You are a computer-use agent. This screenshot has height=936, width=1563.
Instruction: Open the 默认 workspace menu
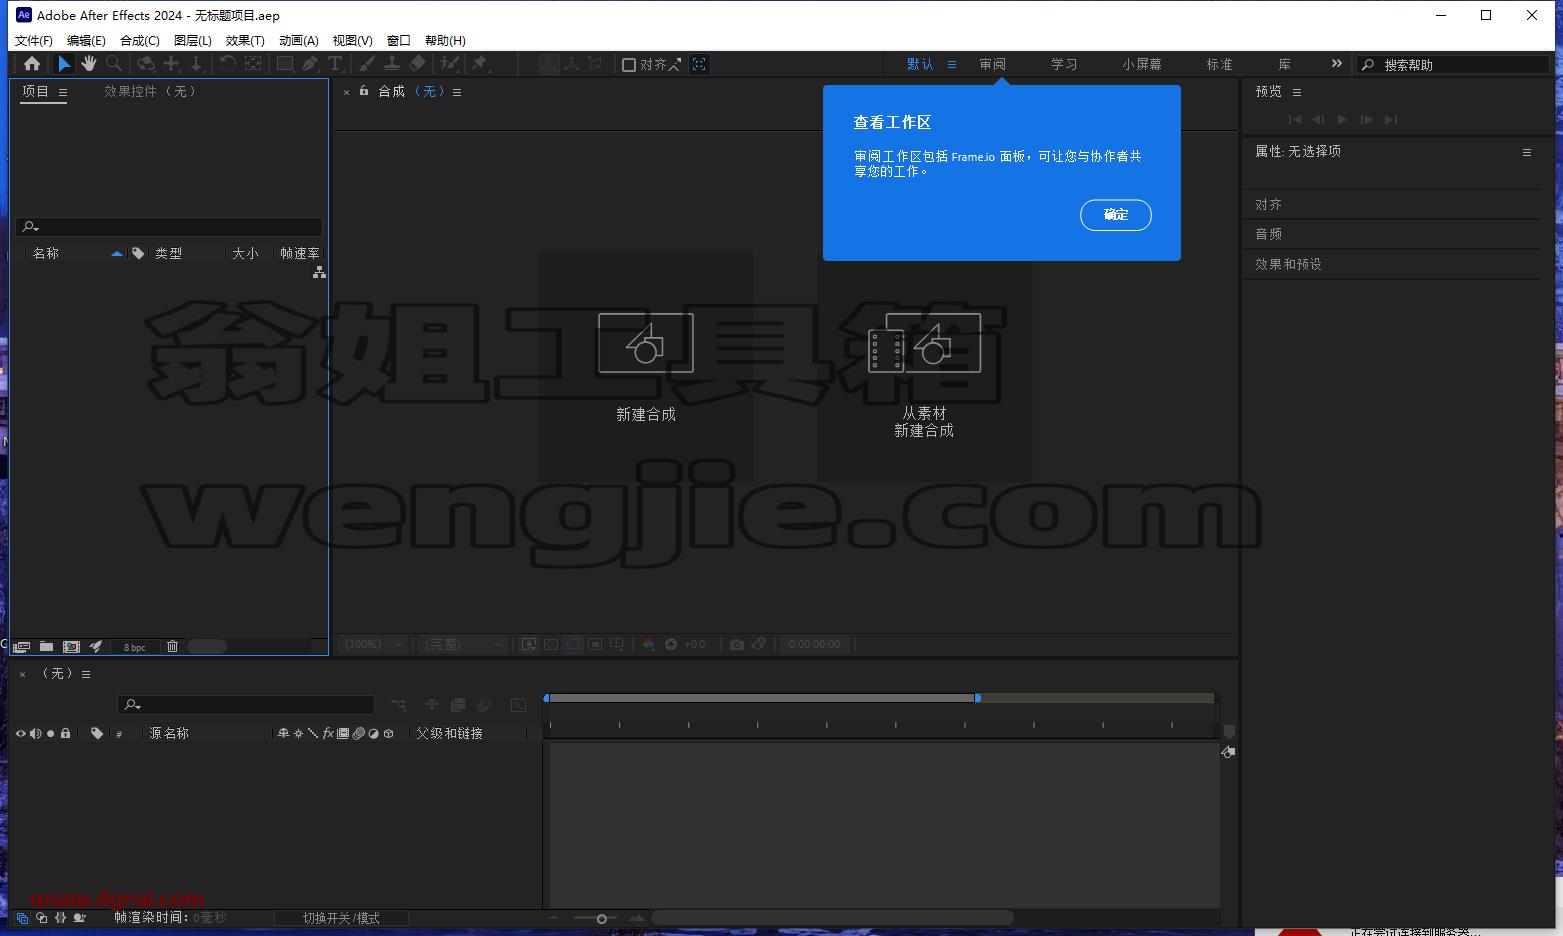coord(952,64)
